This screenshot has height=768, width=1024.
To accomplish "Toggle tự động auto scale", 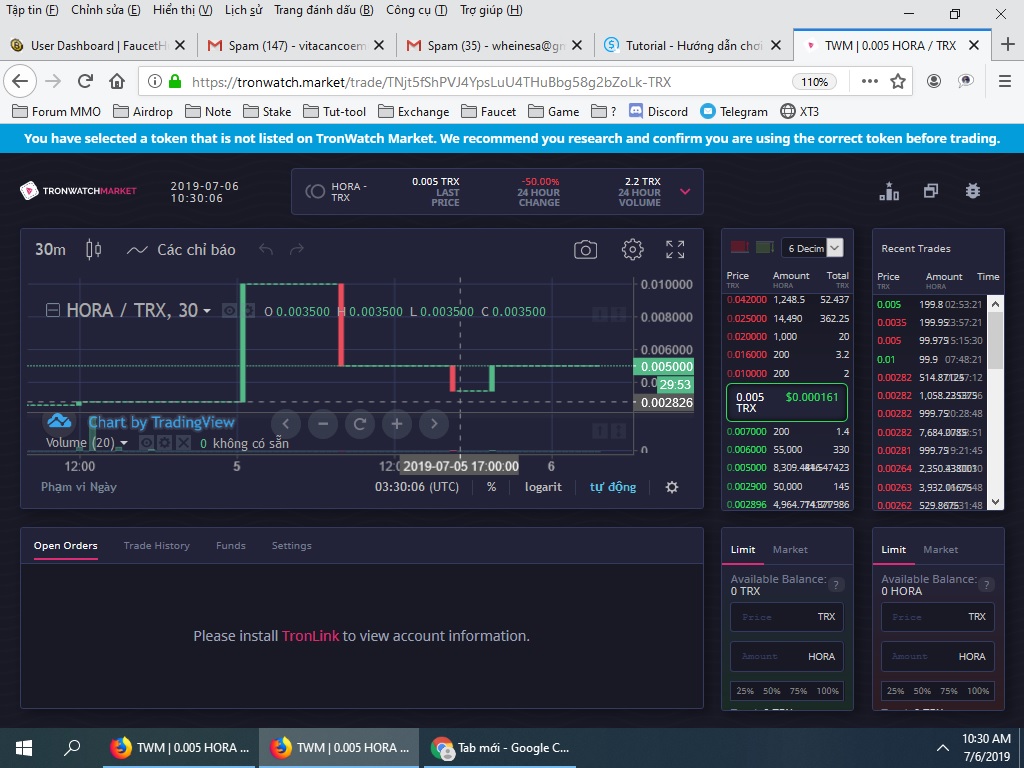I will [x=612, y=487].
